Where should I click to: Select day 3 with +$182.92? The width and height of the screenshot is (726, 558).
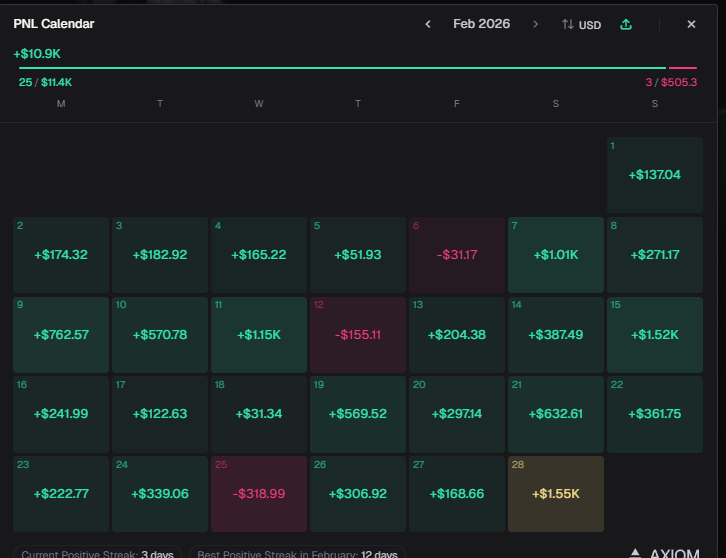160,255
